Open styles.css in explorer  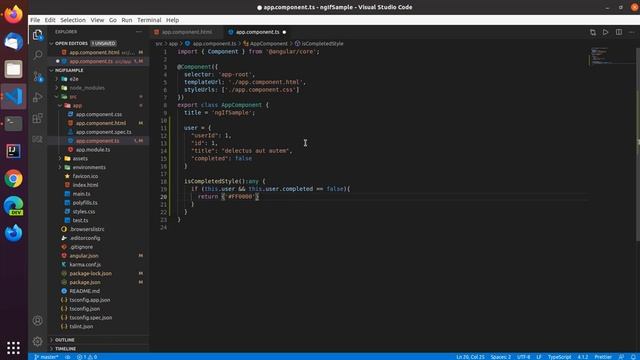point(84,211)
